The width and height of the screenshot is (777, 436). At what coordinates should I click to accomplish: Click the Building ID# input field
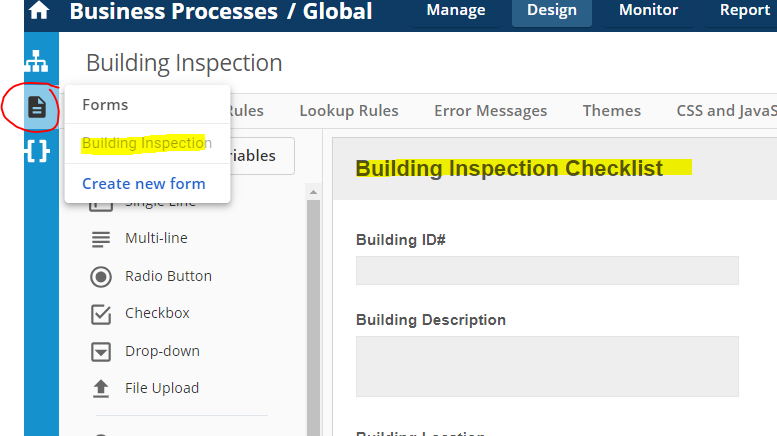pos(547,271)
